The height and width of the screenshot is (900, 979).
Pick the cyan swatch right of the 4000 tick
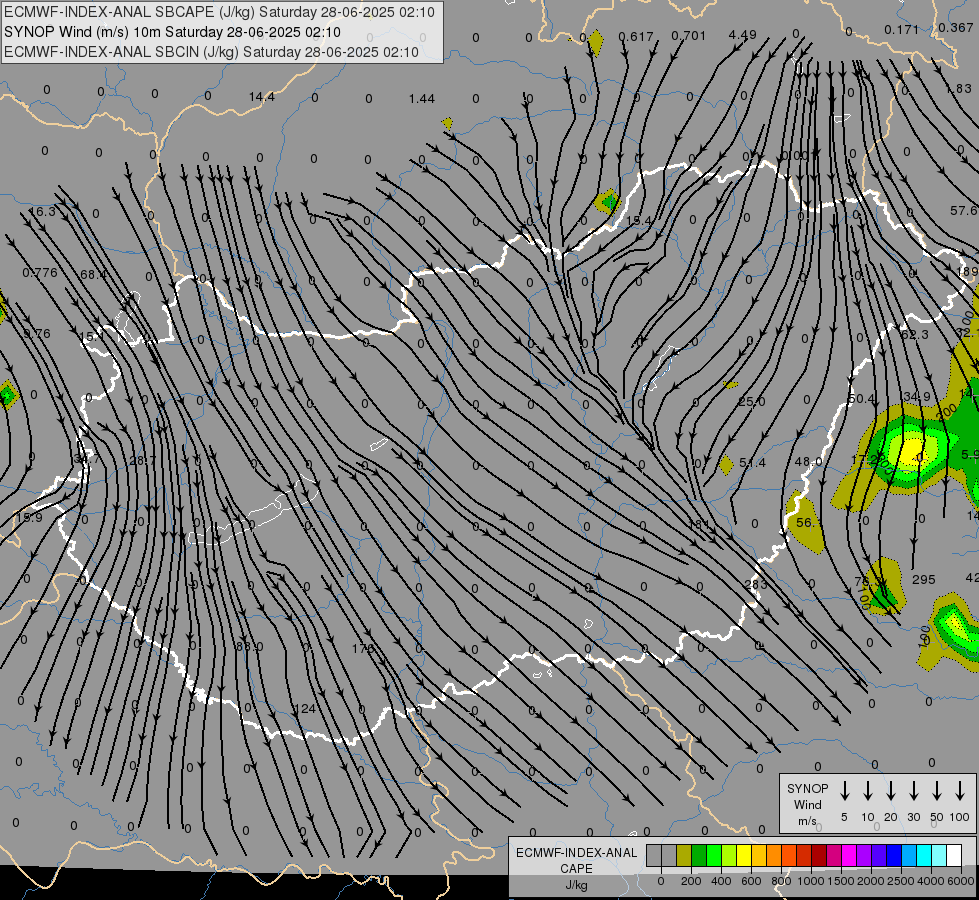(x=938, y=856)
